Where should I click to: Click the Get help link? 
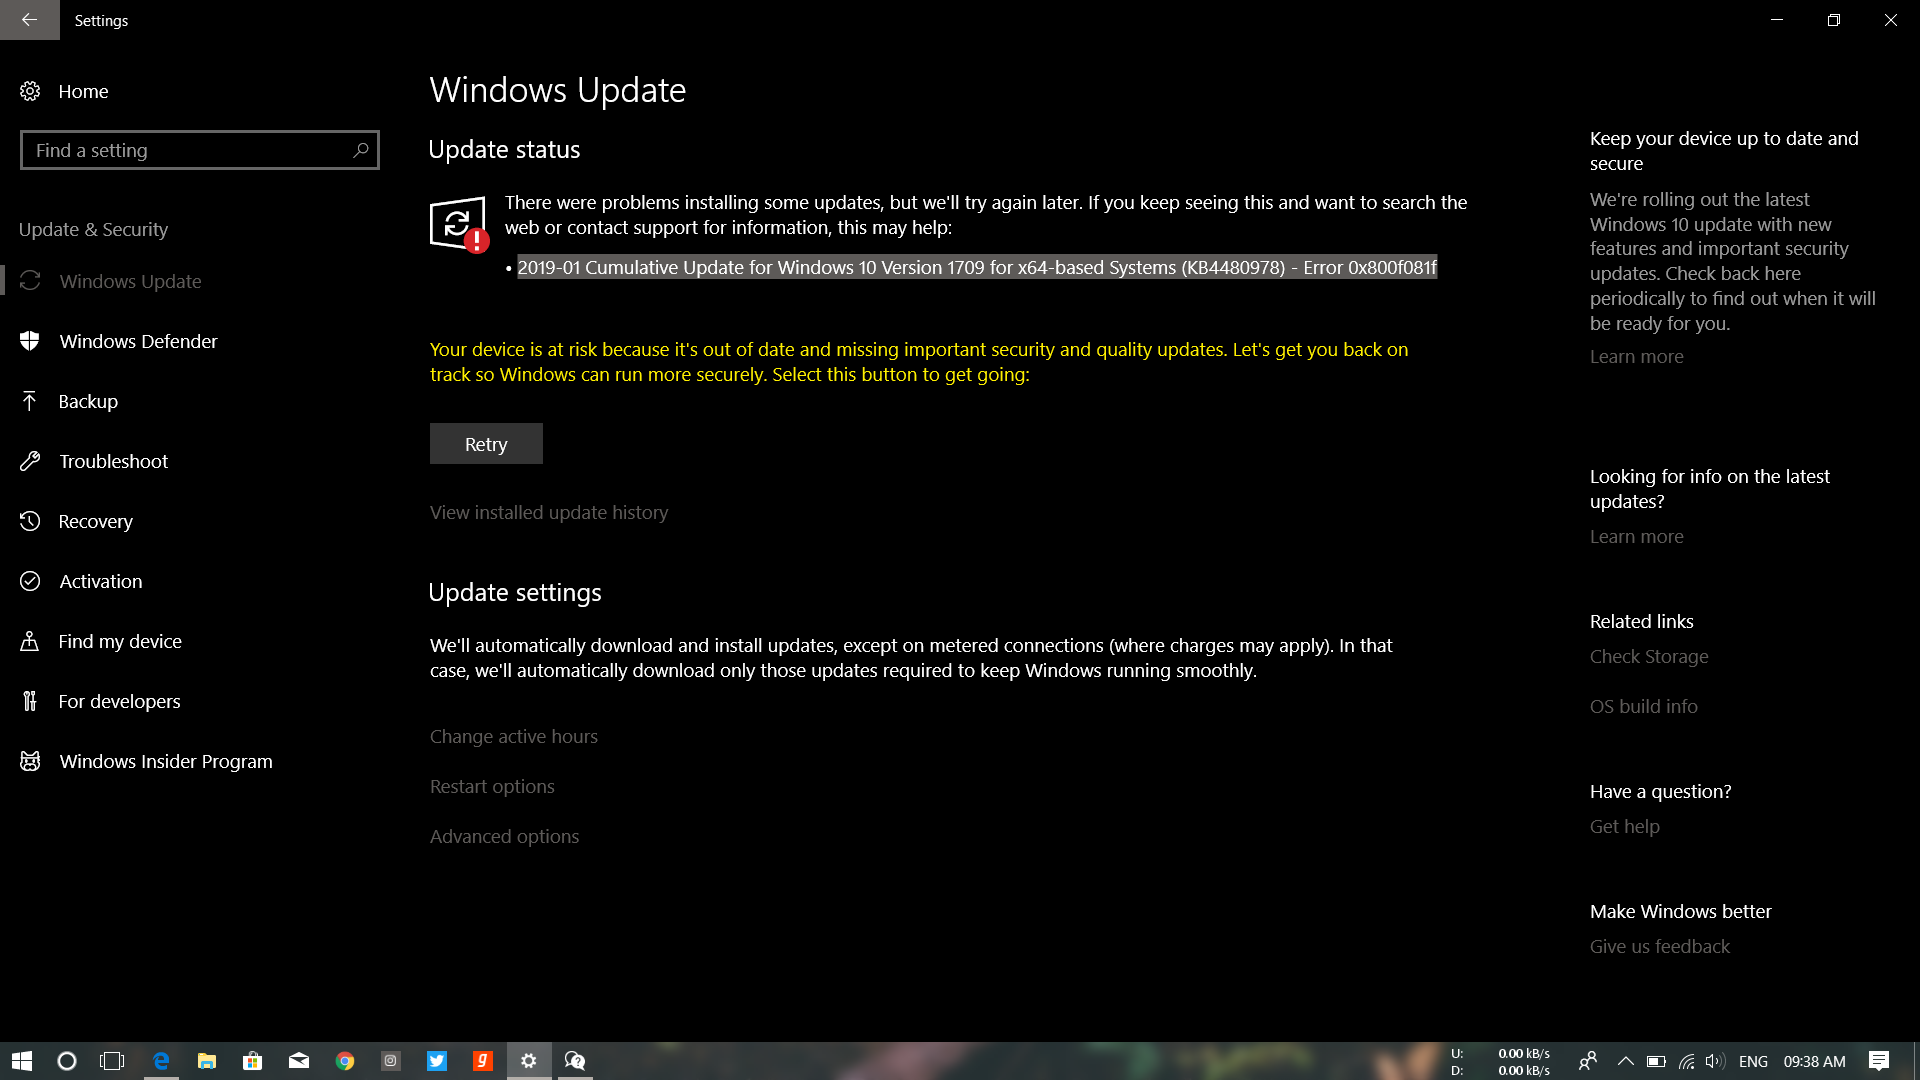click(x=1624, y=826)
